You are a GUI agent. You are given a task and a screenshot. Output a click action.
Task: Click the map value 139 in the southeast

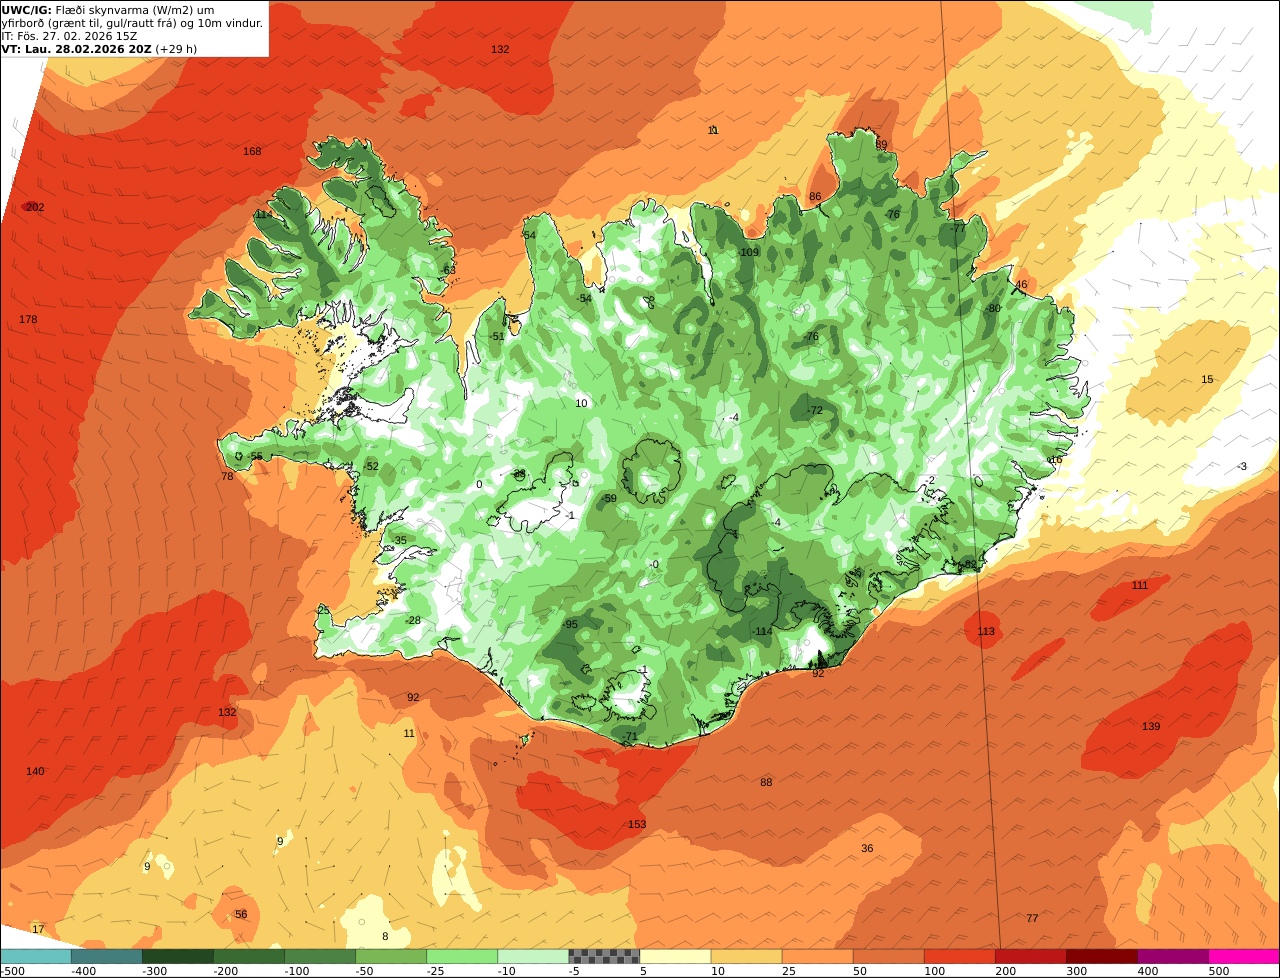click(1151, 726)
